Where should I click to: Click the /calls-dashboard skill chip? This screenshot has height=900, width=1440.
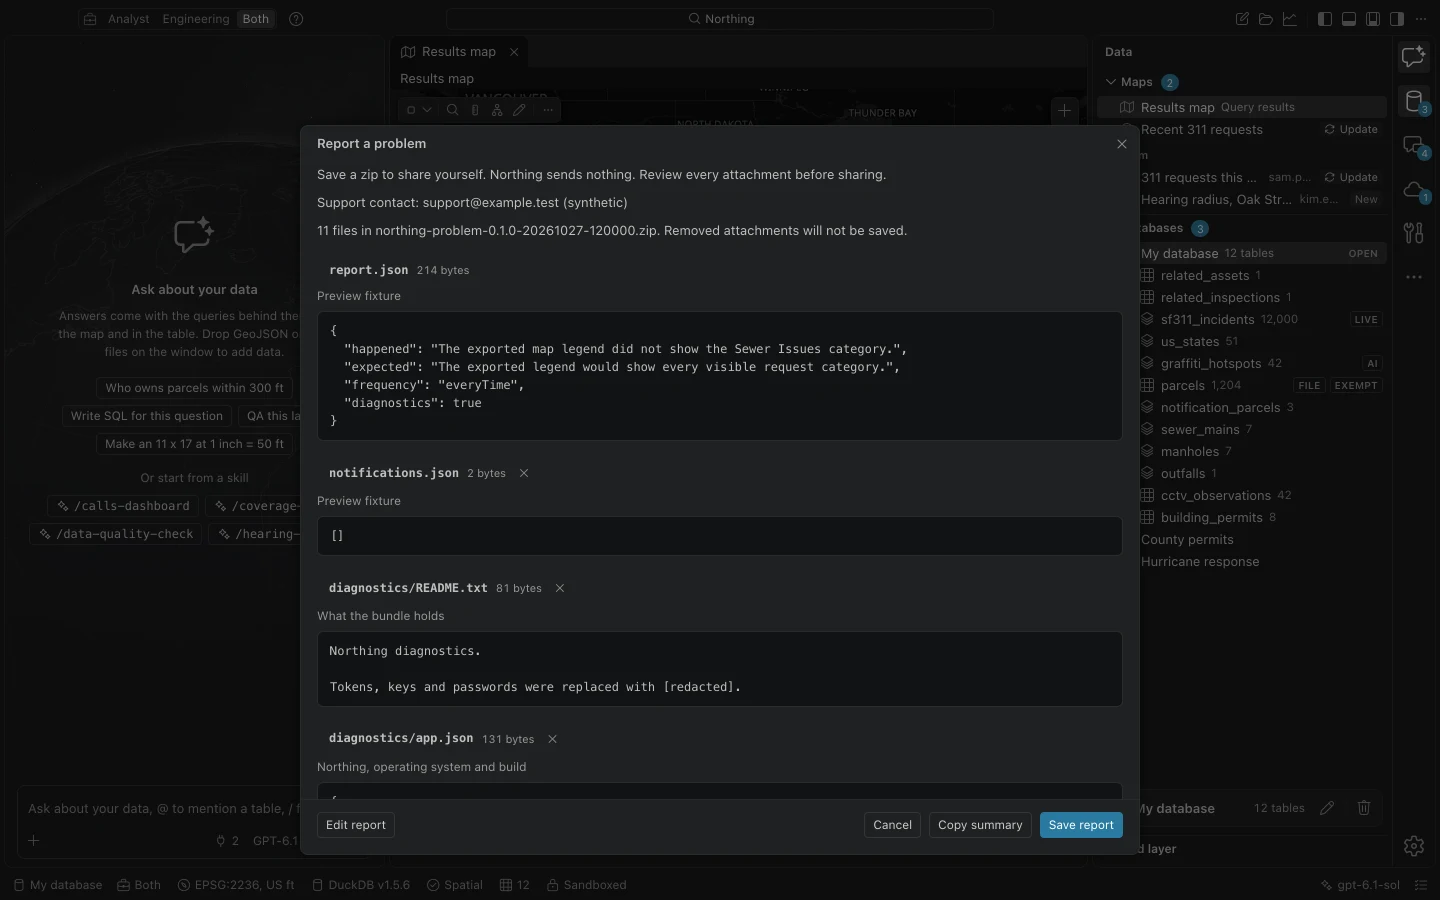(x=124, y=506)
